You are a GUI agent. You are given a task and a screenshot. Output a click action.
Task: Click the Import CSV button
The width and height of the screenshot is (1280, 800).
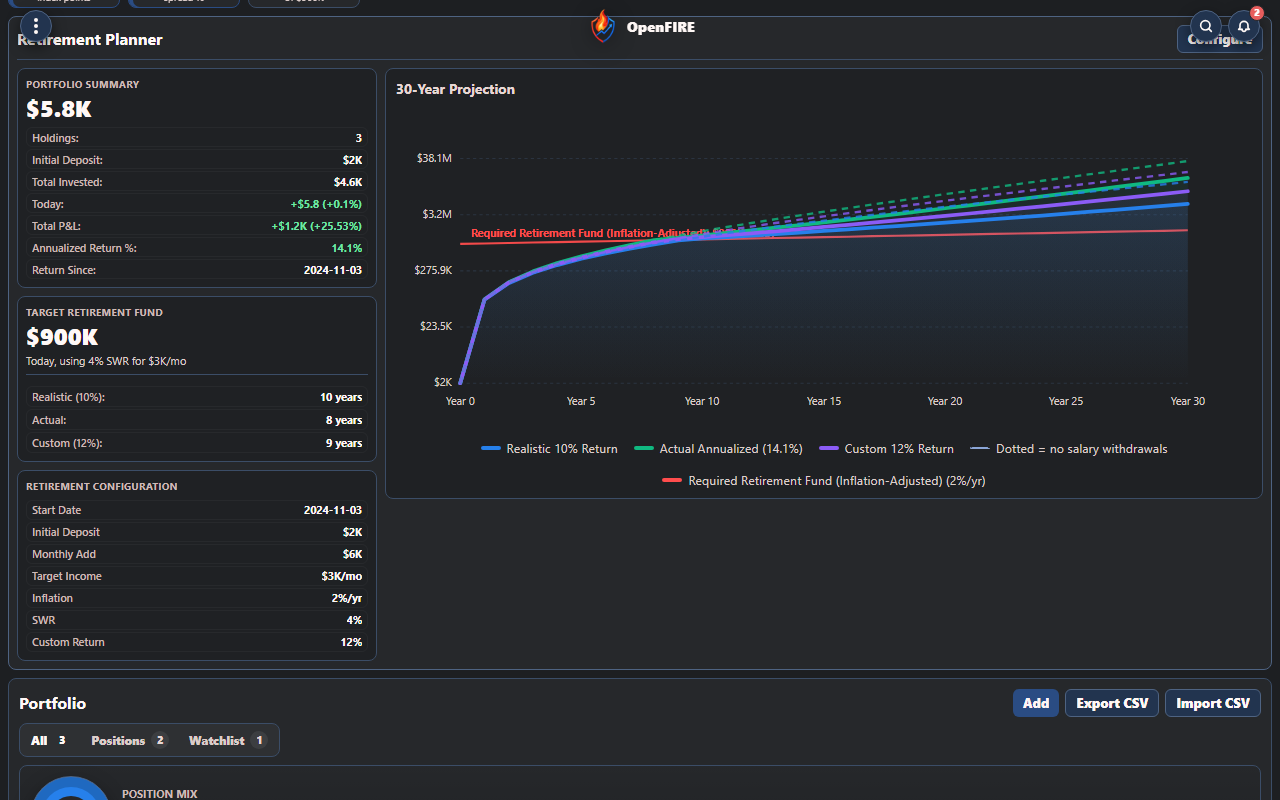pyautogui.click(x=1213, y=703)
